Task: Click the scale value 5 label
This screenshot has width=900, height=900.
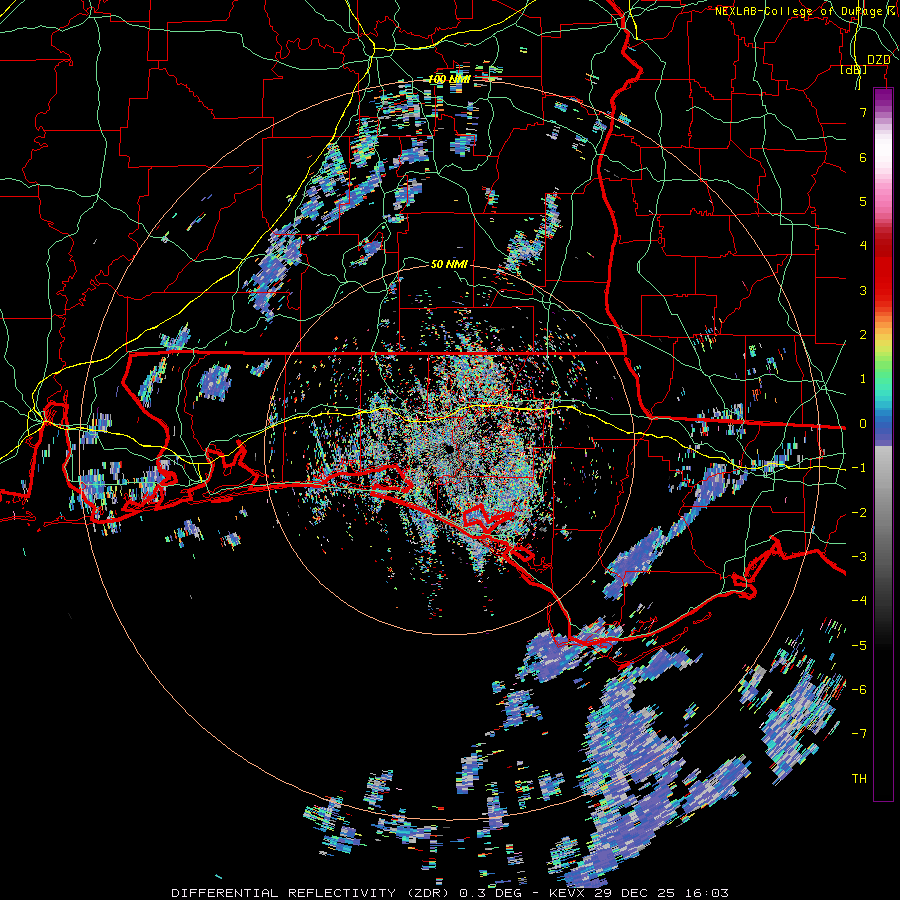Action: [863, 201]
